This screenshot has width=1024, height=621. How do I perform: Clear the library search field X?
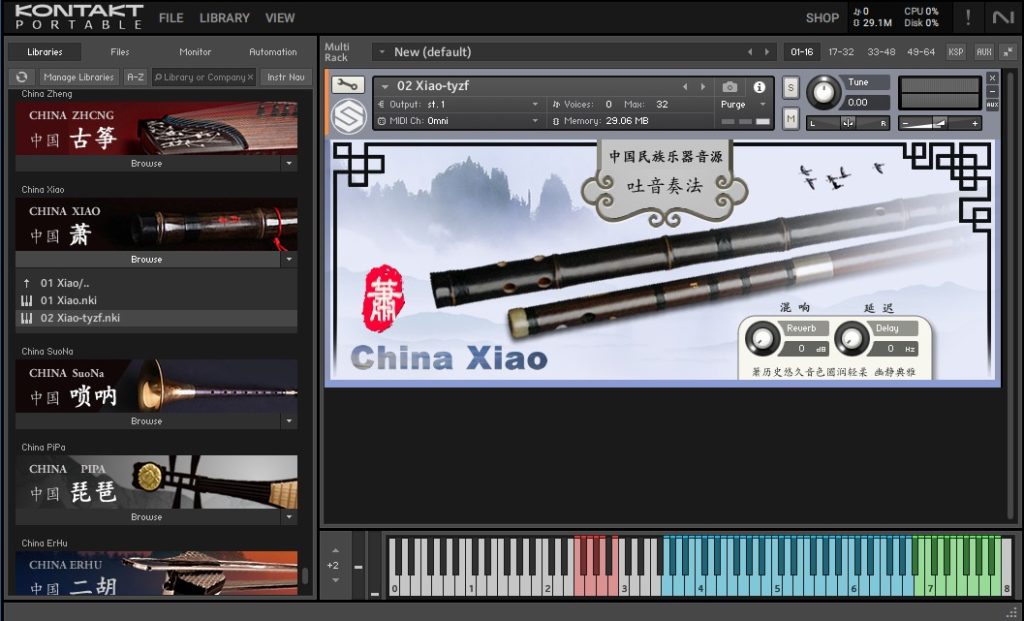coord(250,77)
